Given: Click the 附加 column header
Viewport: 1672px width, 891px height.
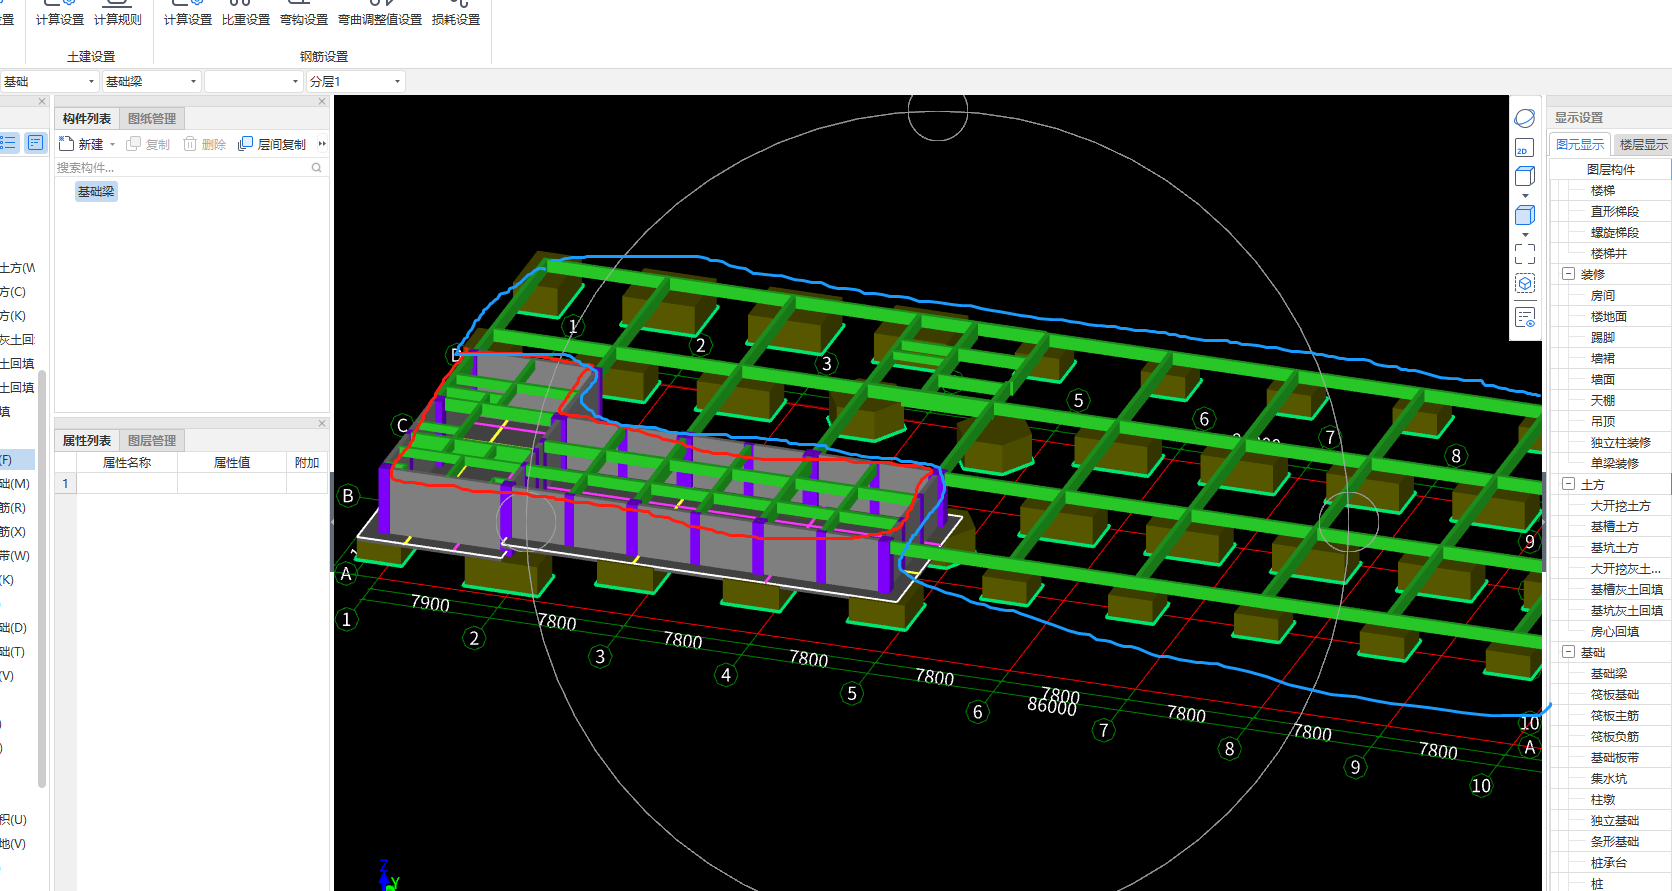Looking at the screenshot, I should coord(307,462).
